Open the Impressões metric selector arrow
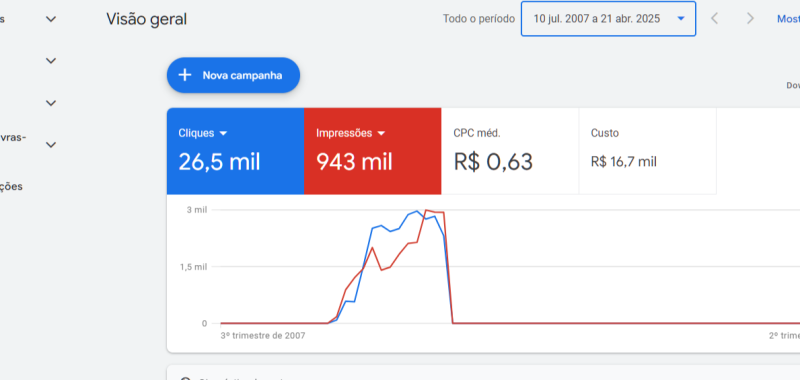Viewport: 800px width, 380px height. 381,134
